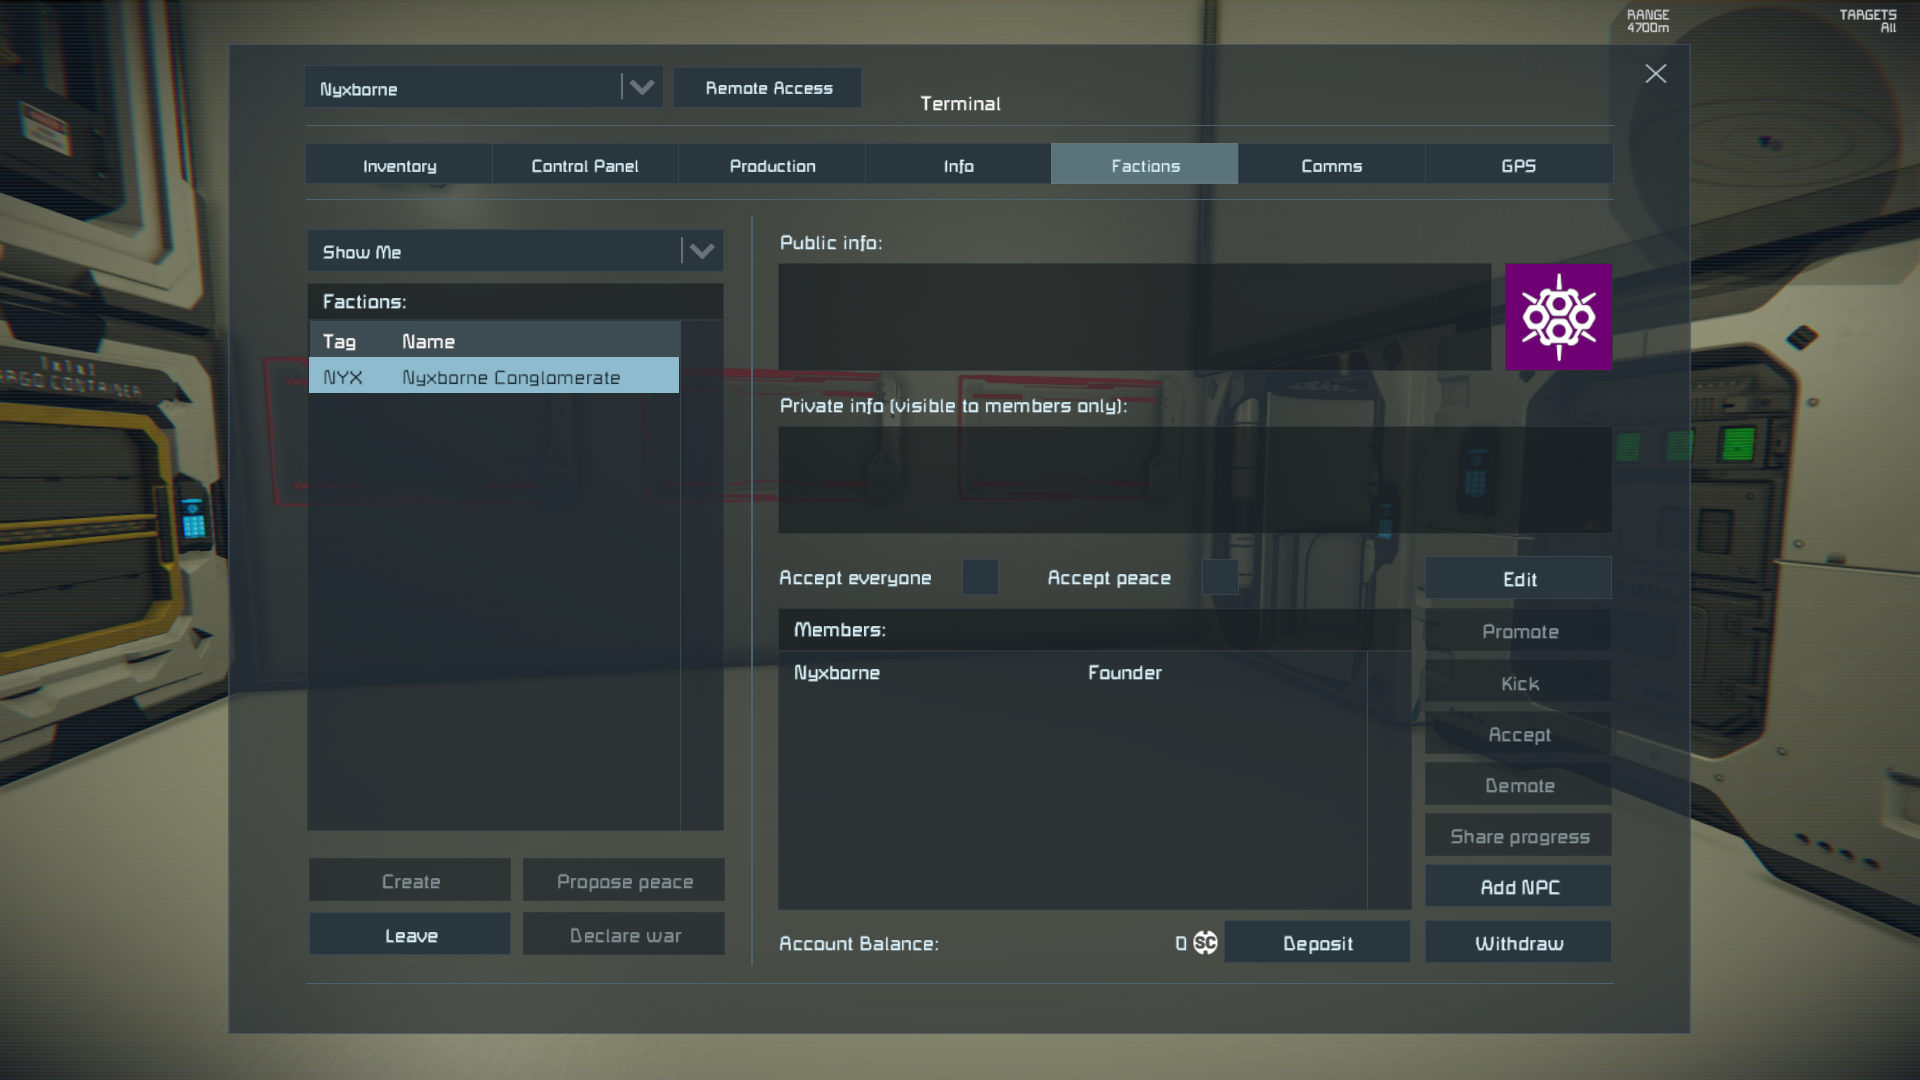Toggle the Accept everyone checkbox

pos(980,578)
